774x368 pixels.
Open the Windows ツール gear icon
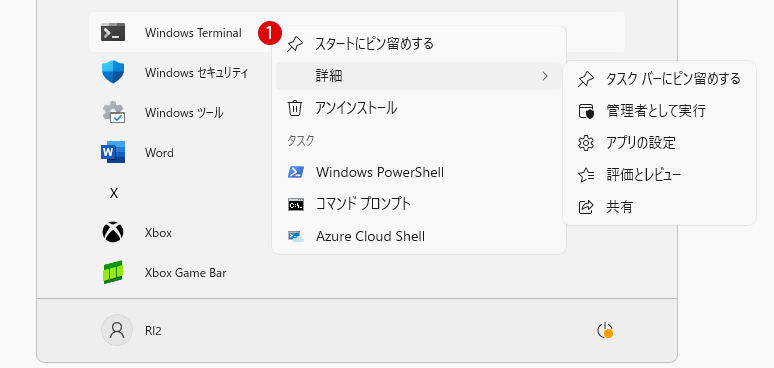pyautogui.click(x=114, y=112)
